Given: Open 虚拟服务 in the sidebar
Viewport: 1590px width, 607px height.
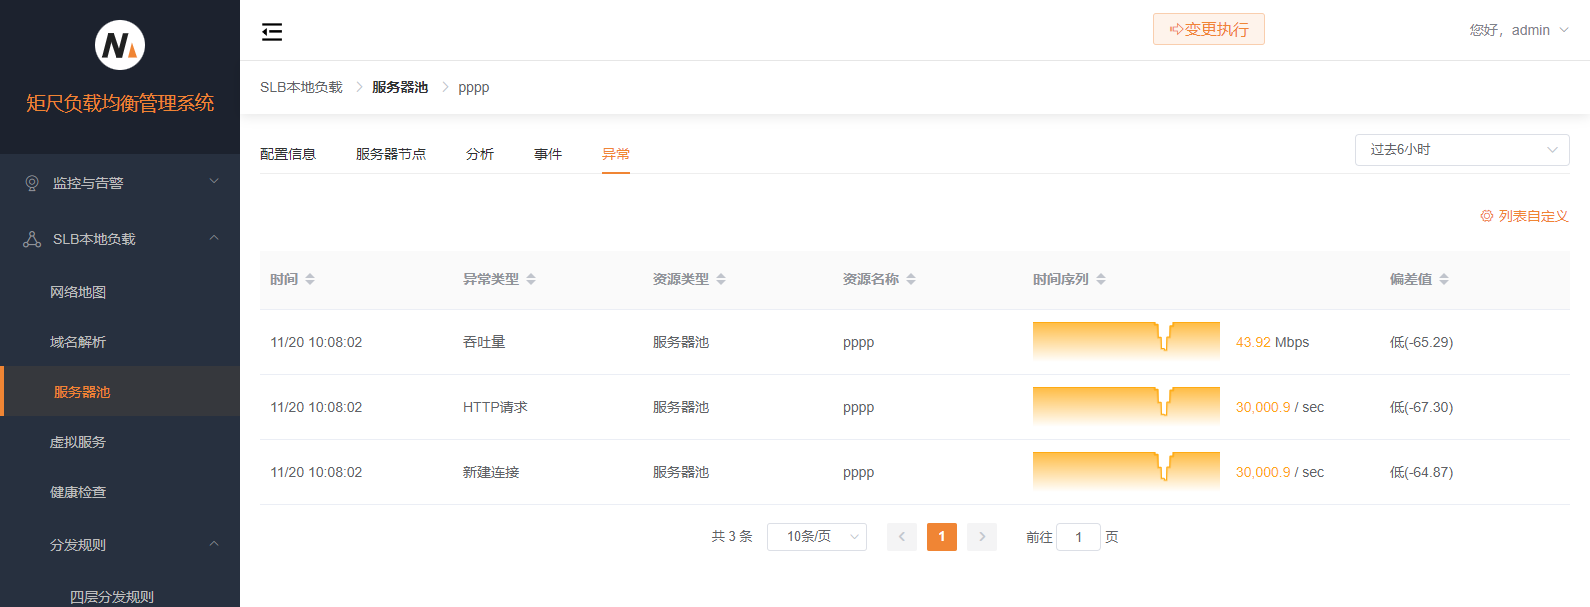Looking at the screenshot, I should pos(78,442).
